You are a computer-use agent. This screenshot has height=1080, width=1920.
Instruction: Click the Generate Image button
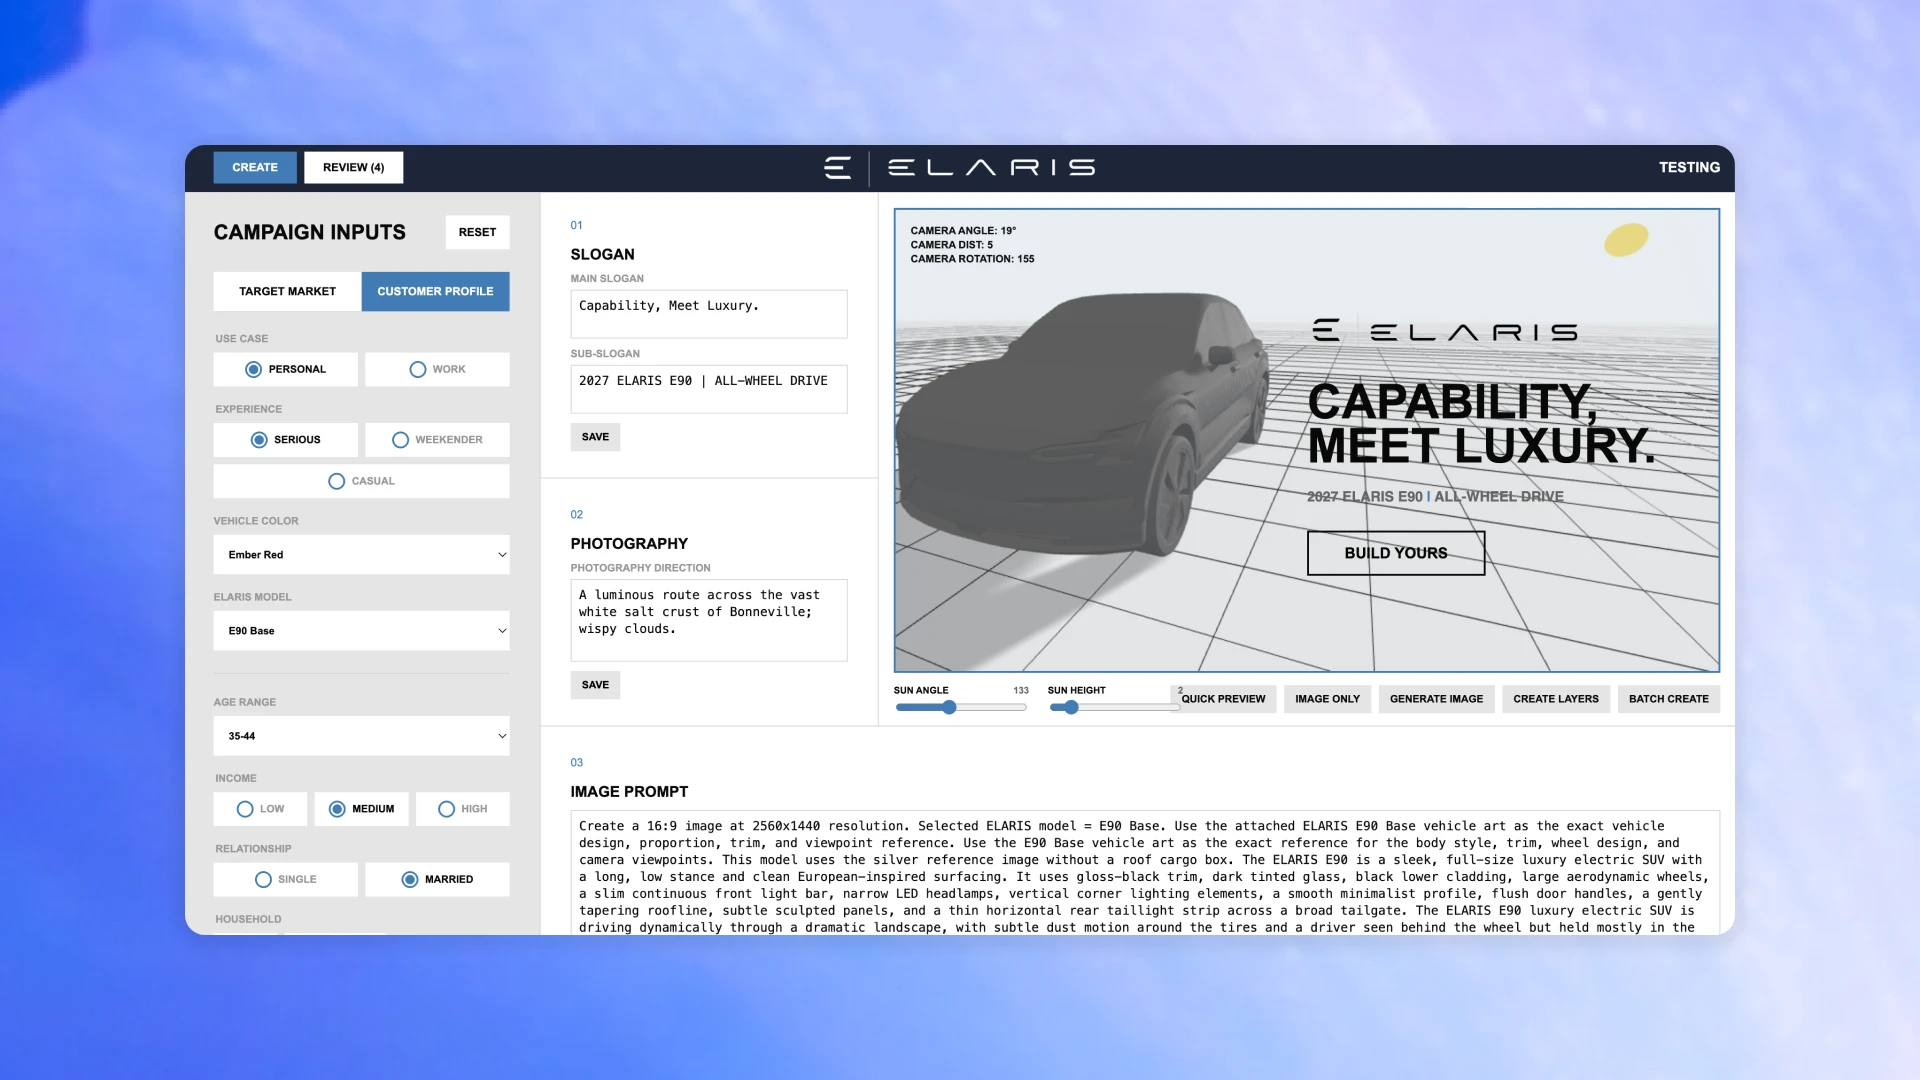click(1436, 699)
